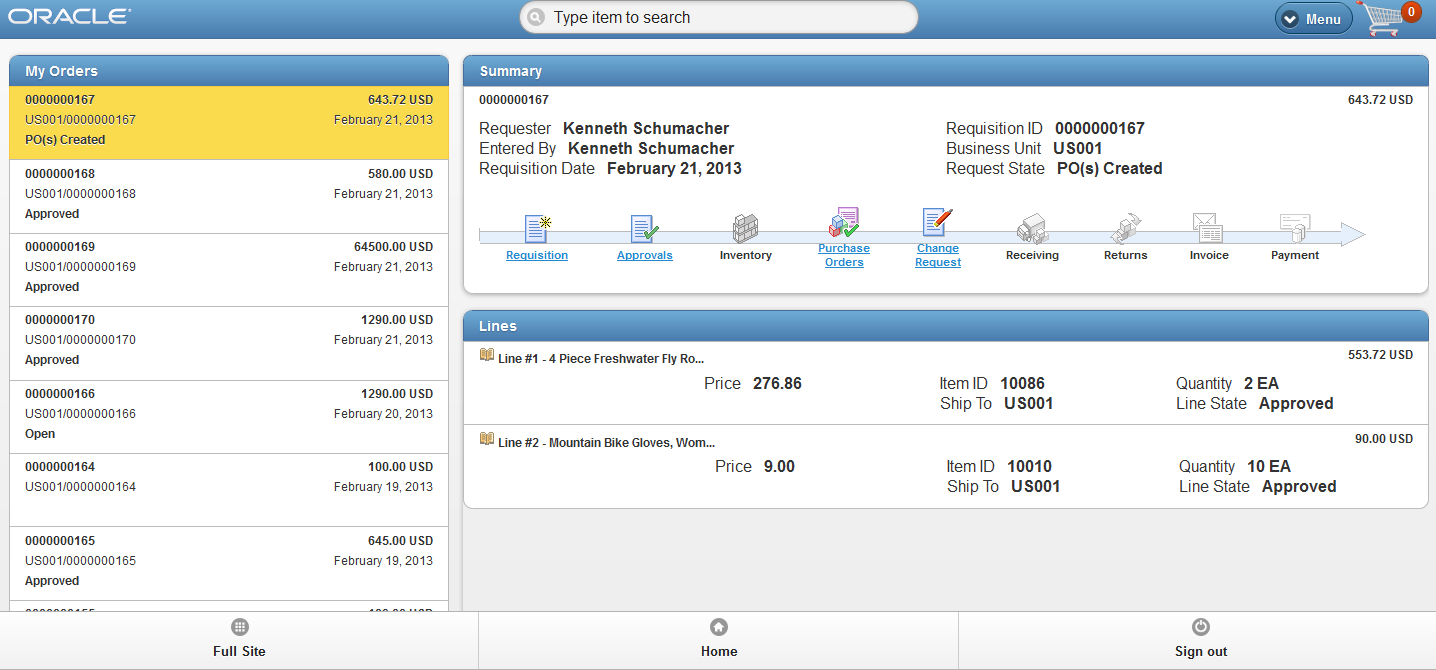Select order 0000000168 in My Orders
This screenshot has width=1436, height=670.
click(229, 197)
